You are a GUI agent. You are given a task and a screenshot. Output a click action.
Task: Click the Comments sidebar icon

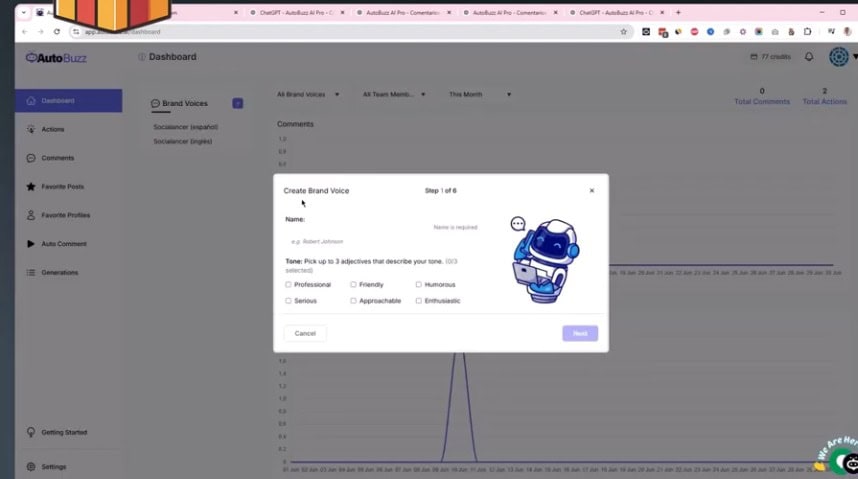(31, 158)
